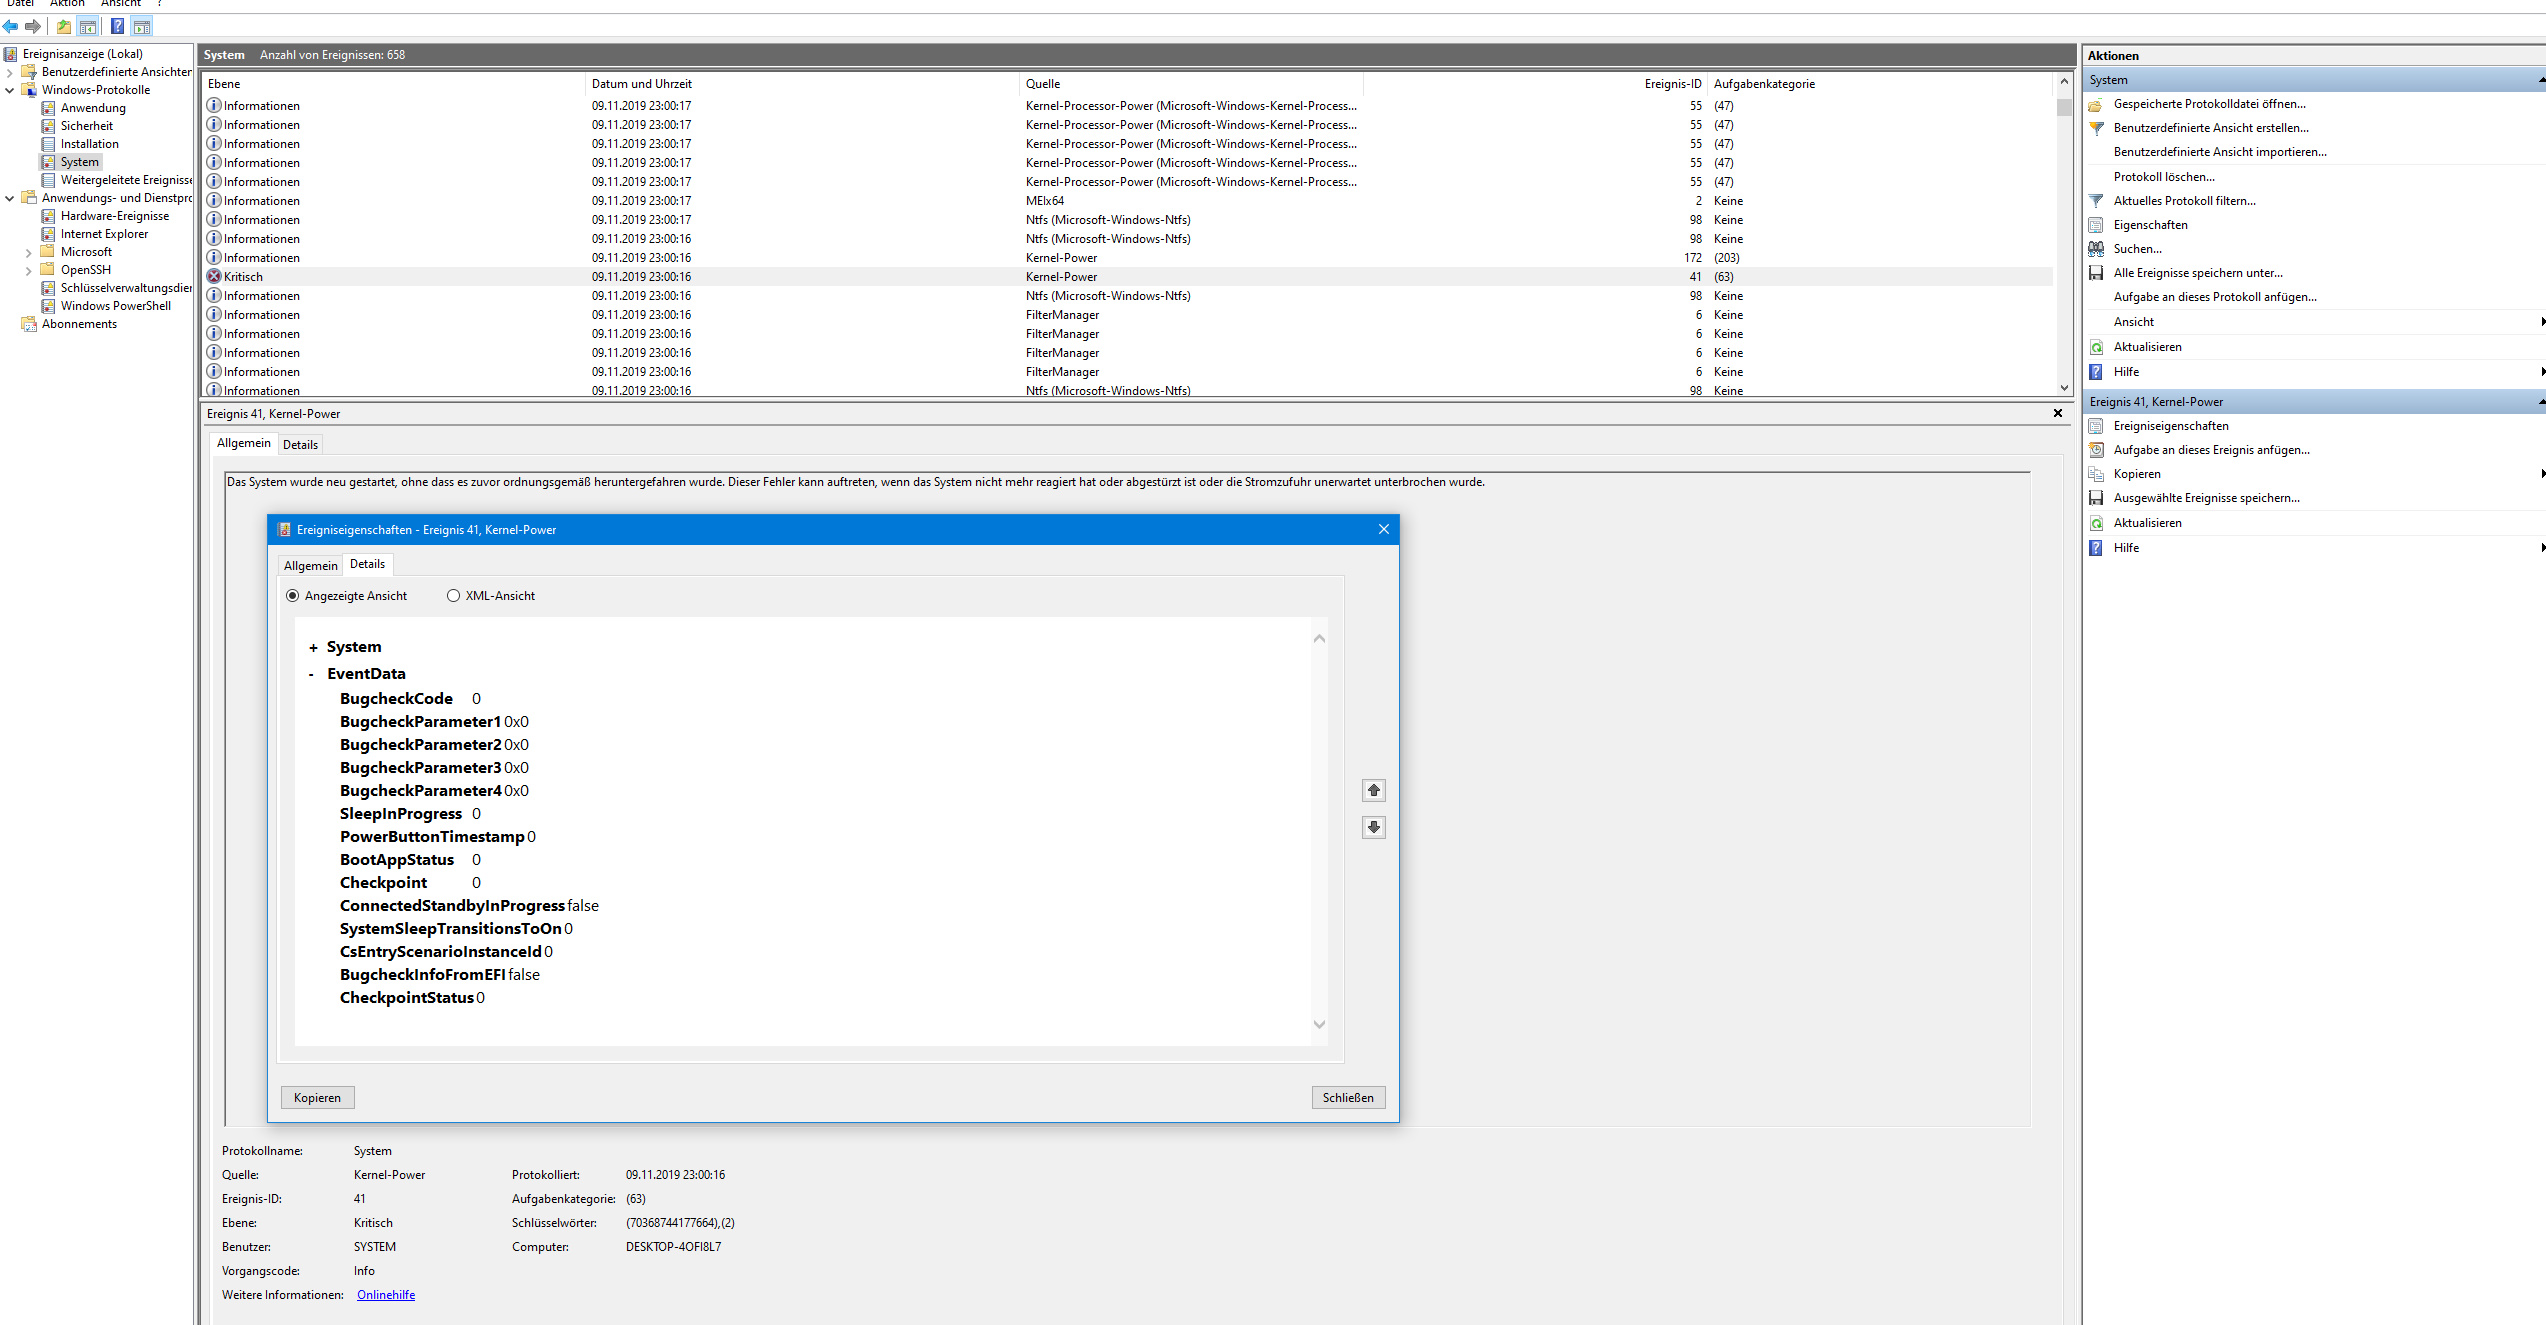The height and width of the screenshot is (1325, 2546).
Task: Click the Kopieren button in dialog
Action: (317, 1098)
